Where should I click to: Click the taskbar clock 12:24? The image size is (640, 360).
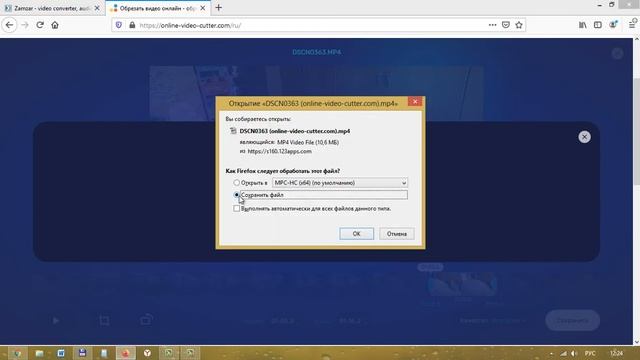[x=616, y=353]
